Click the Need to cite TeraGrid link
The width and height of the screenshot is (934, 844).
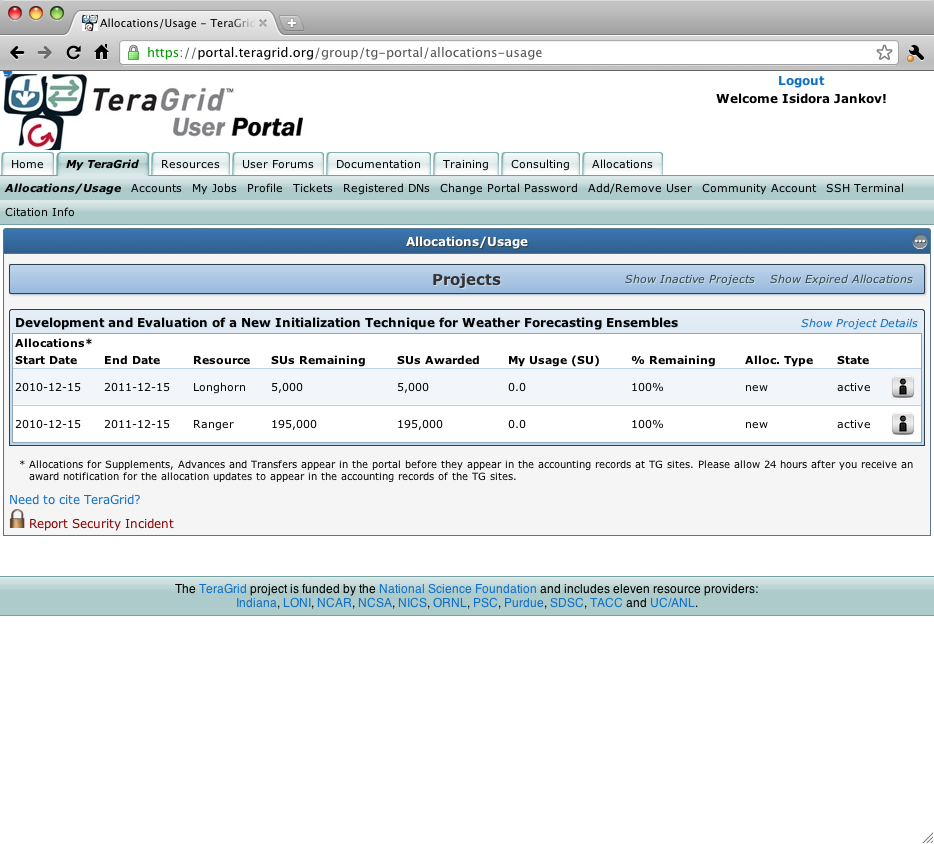click(75, 500)
